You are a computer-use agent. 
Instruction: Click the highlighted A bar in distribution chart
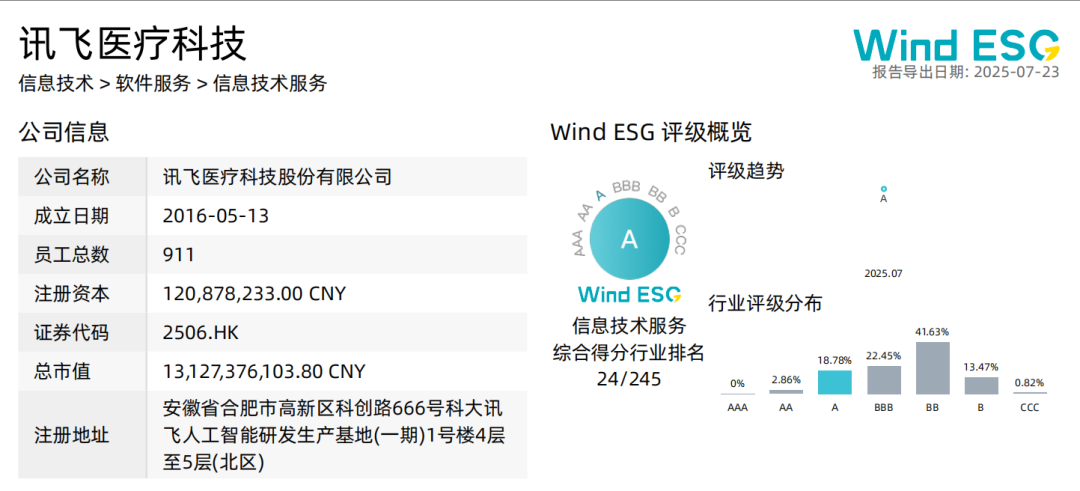[x=835, y=382]
